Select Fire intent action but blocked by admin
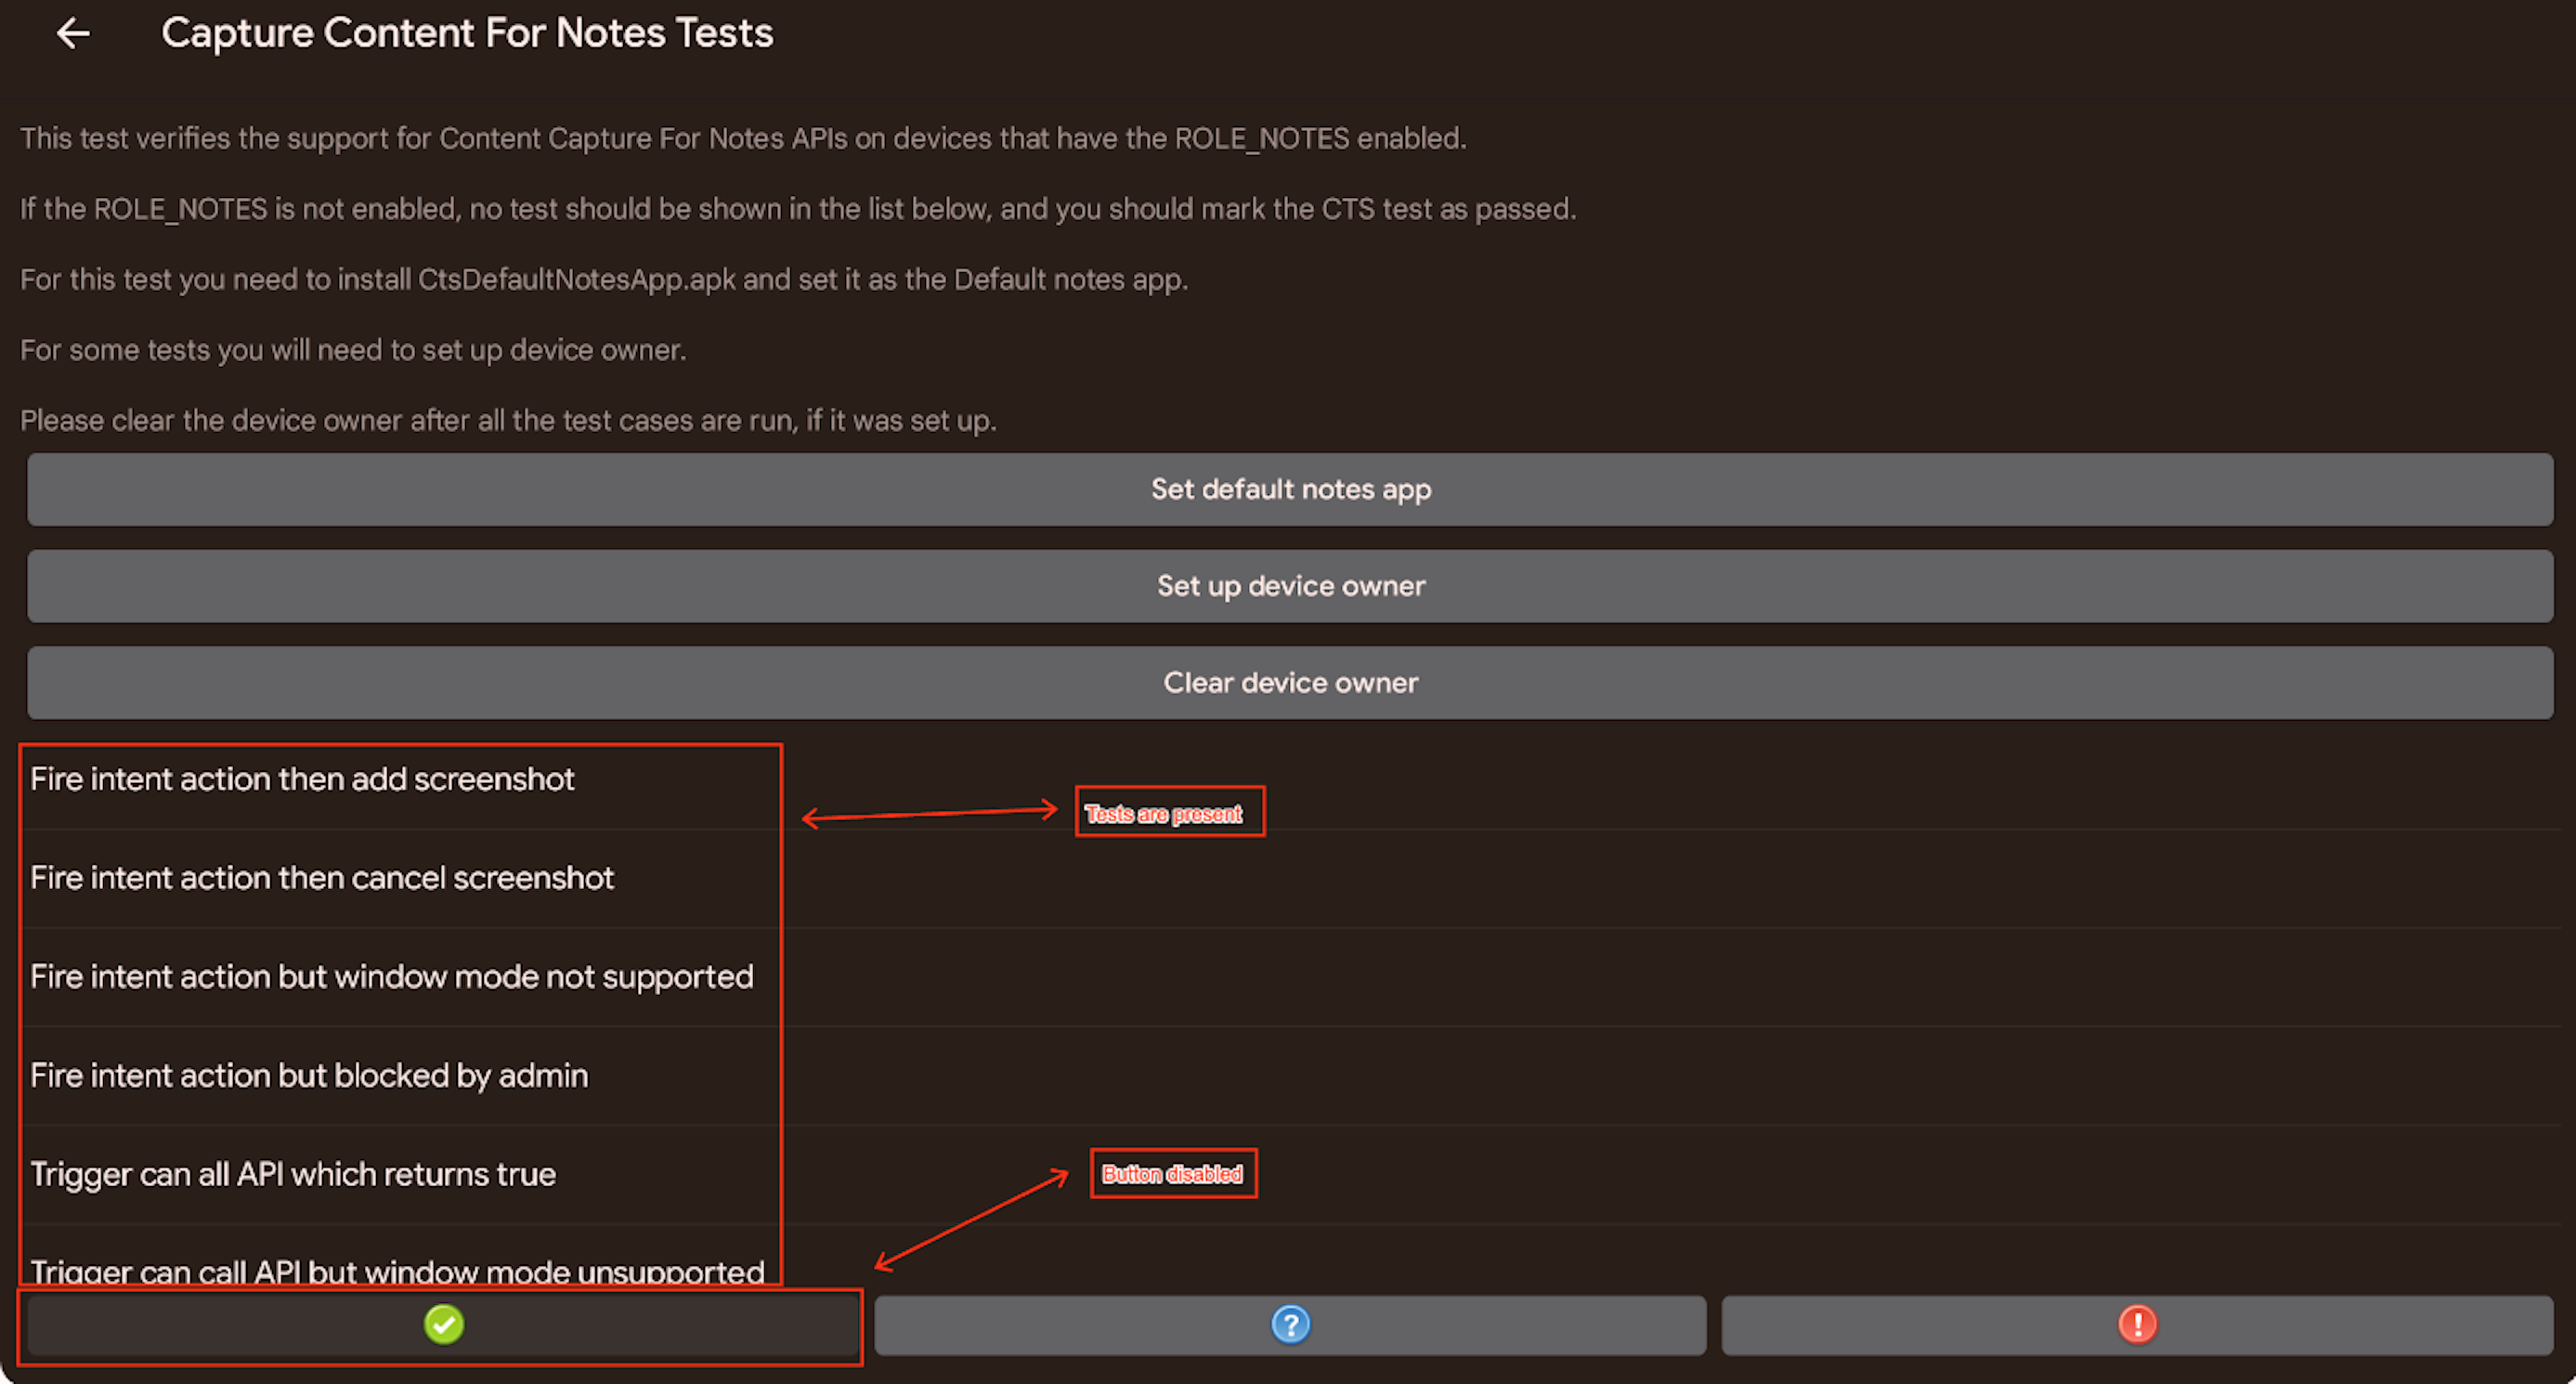 pos(309,1075)
